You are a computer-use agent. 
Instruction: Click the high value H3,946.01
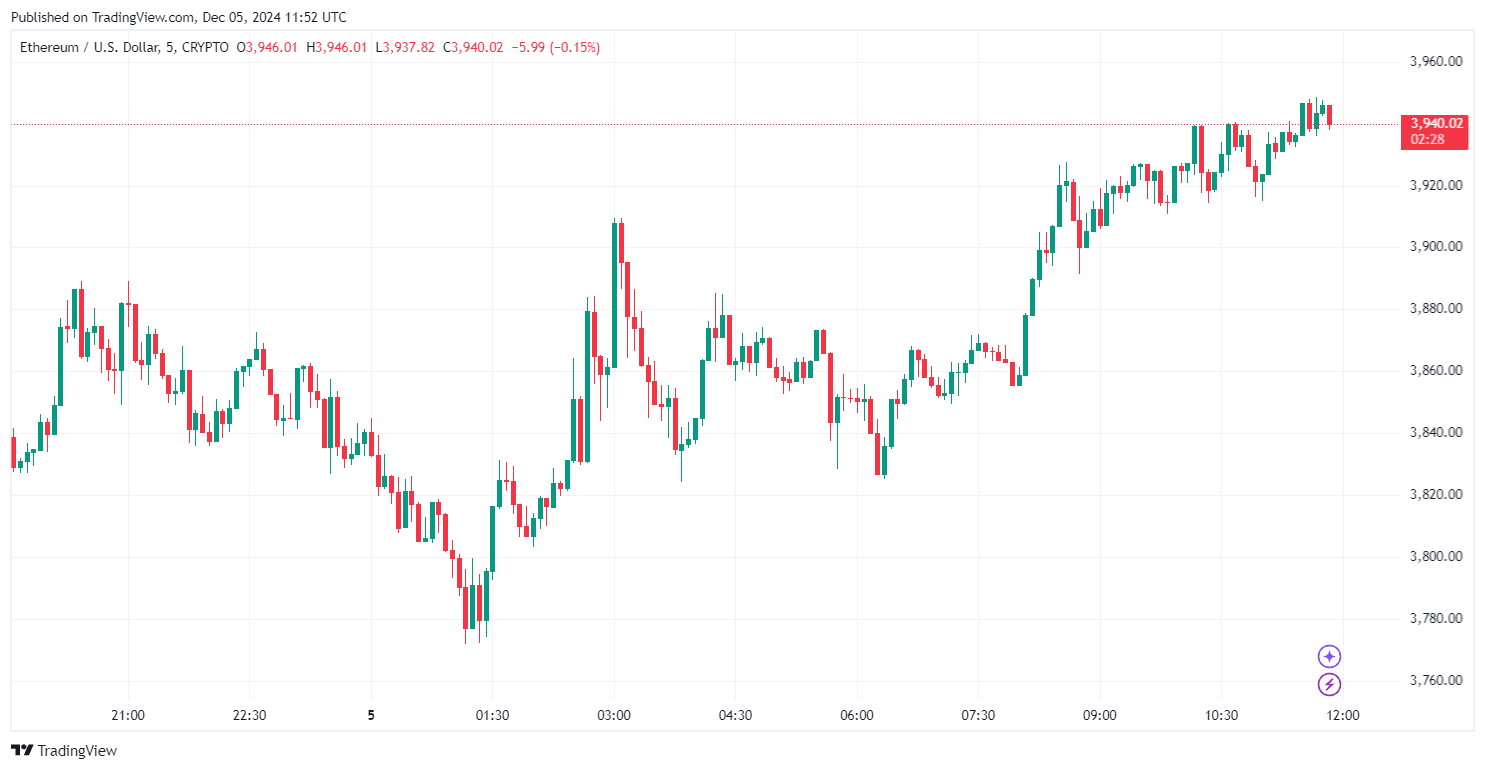[337, 47]
